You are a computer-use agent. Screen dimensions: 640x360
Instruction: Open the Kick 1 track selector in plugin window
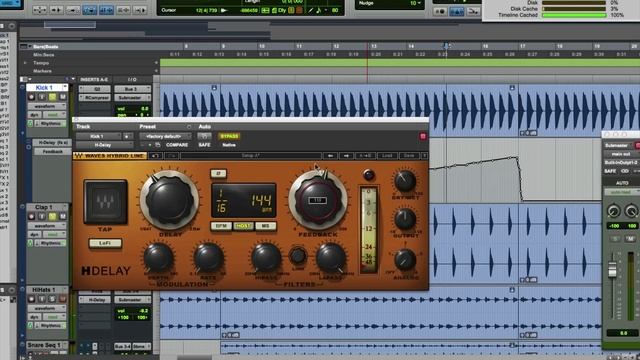coord(98,136)
